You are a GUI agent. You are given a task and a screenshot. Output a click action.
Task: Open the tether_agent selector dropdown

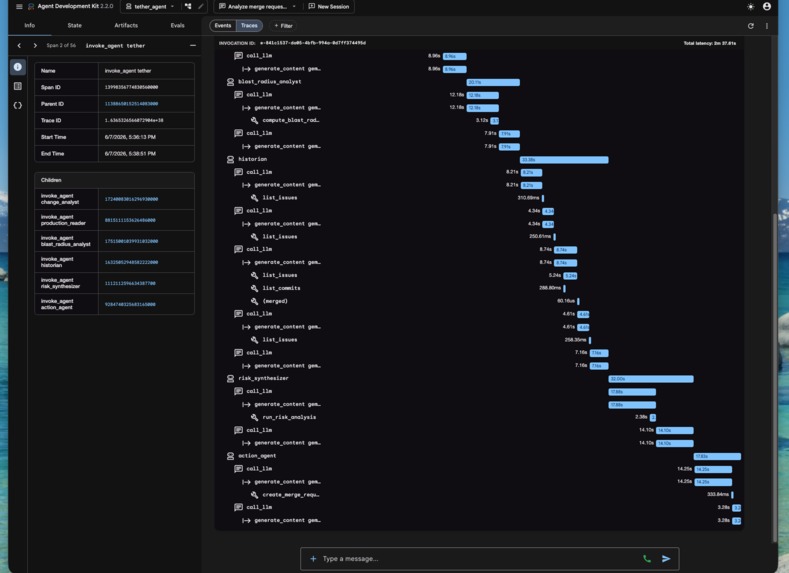pyautogui.click(x=150, y=7)
